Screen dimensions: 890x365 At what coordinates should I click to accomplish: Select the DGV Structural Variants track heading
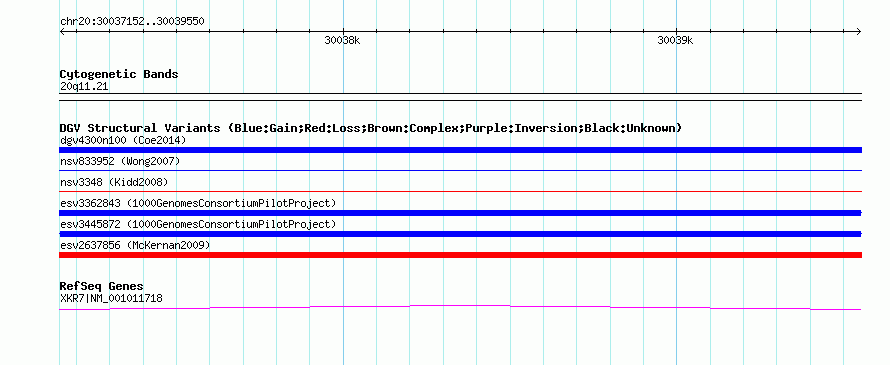click(x=371, y=128)
